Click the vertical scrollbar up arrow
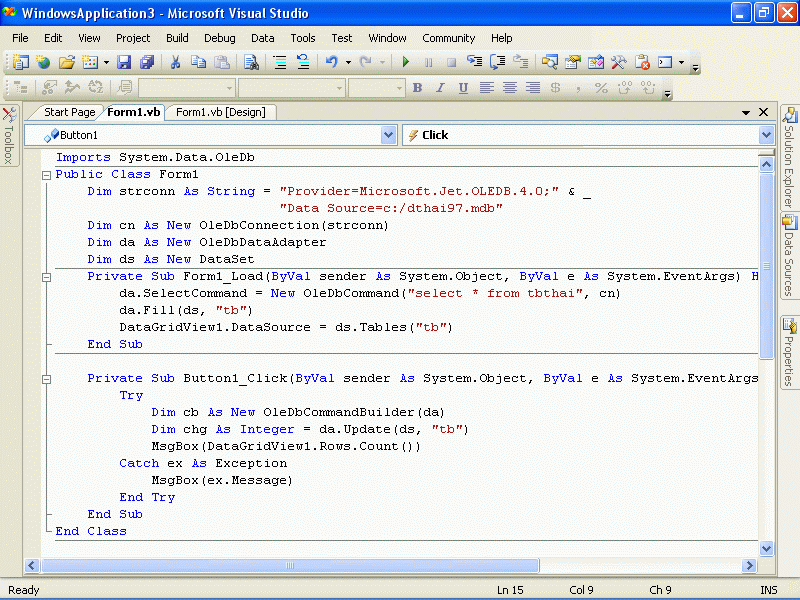Image resolution: width=800 pixels, height=600 pixels. (766, 164)
